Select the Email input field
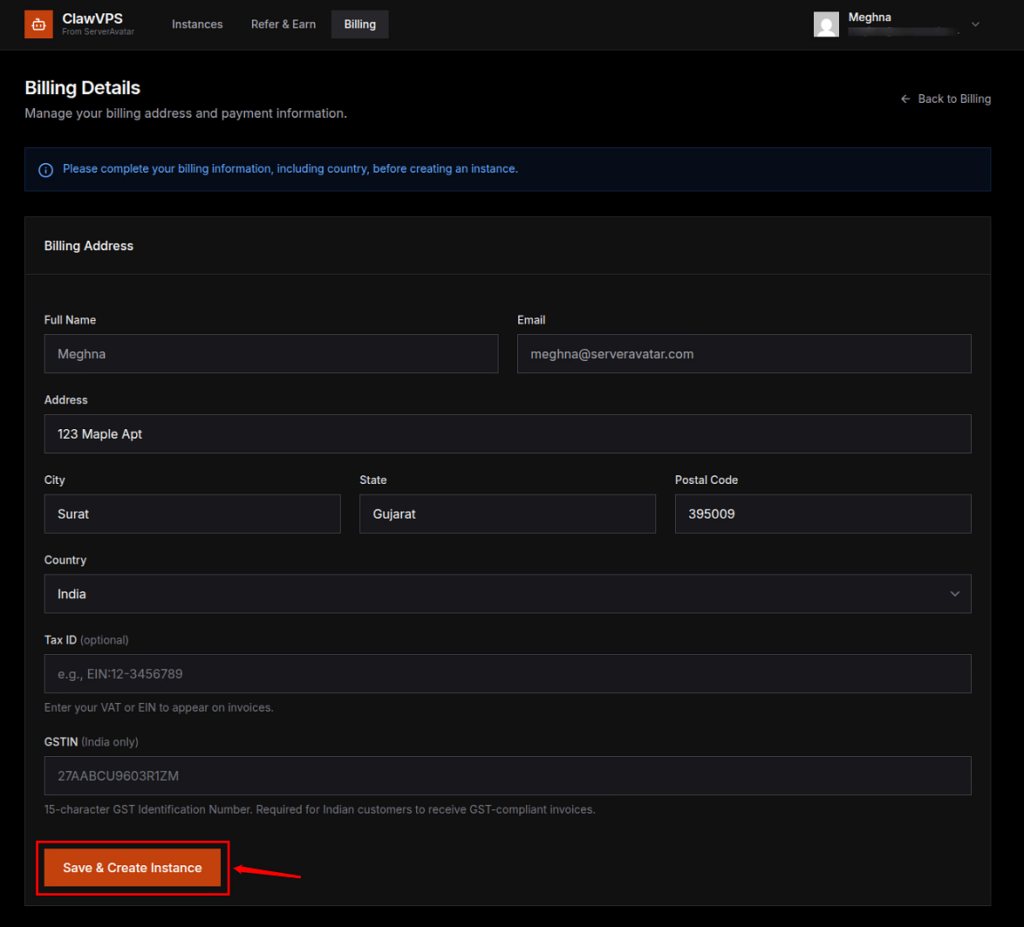 point(744,353)
